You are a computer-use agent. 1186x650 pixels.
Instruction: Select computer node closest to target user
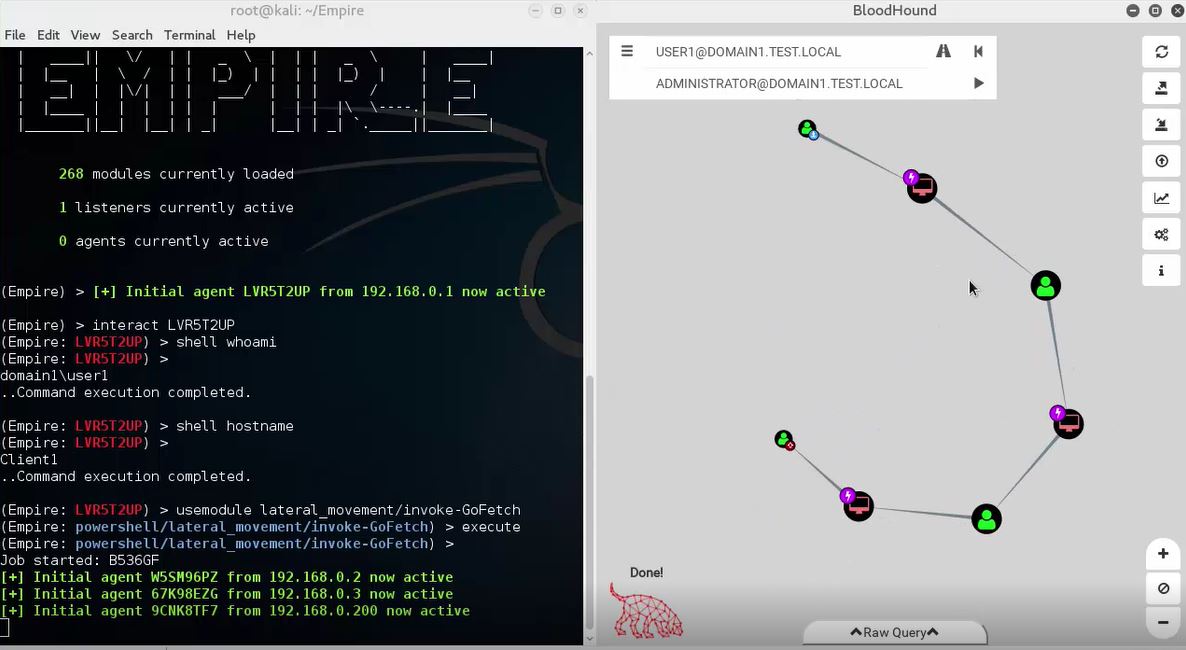(x=858, y=505)
